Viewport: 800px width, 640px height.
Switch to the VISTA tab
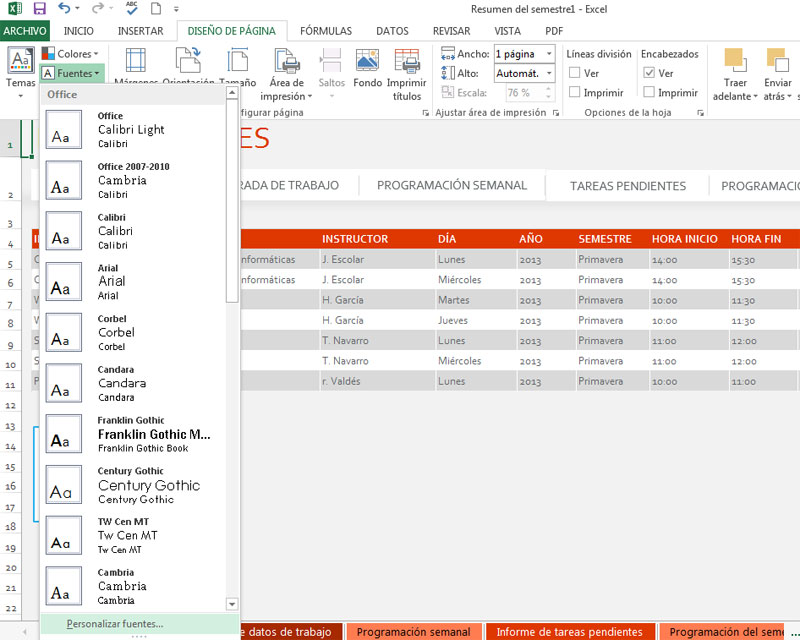point(507,31)
